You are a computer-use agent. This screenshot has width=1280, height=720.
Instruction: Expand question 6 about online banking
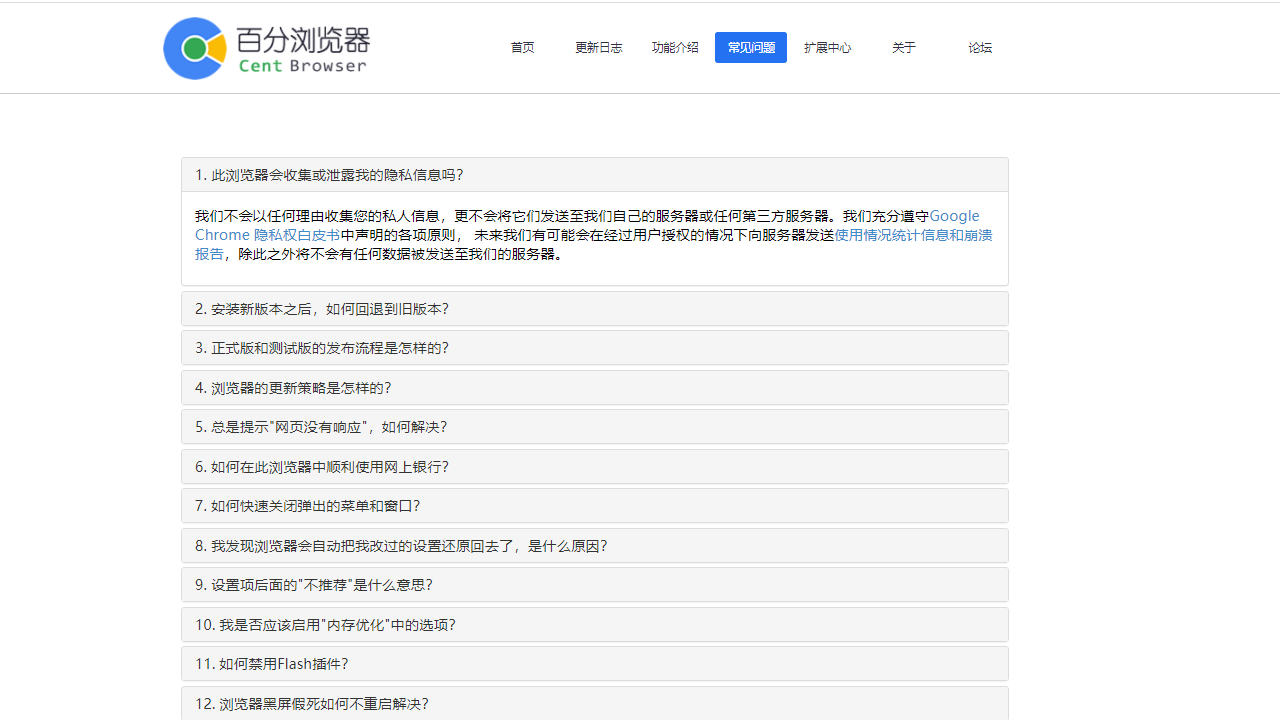tap(322, 467)
